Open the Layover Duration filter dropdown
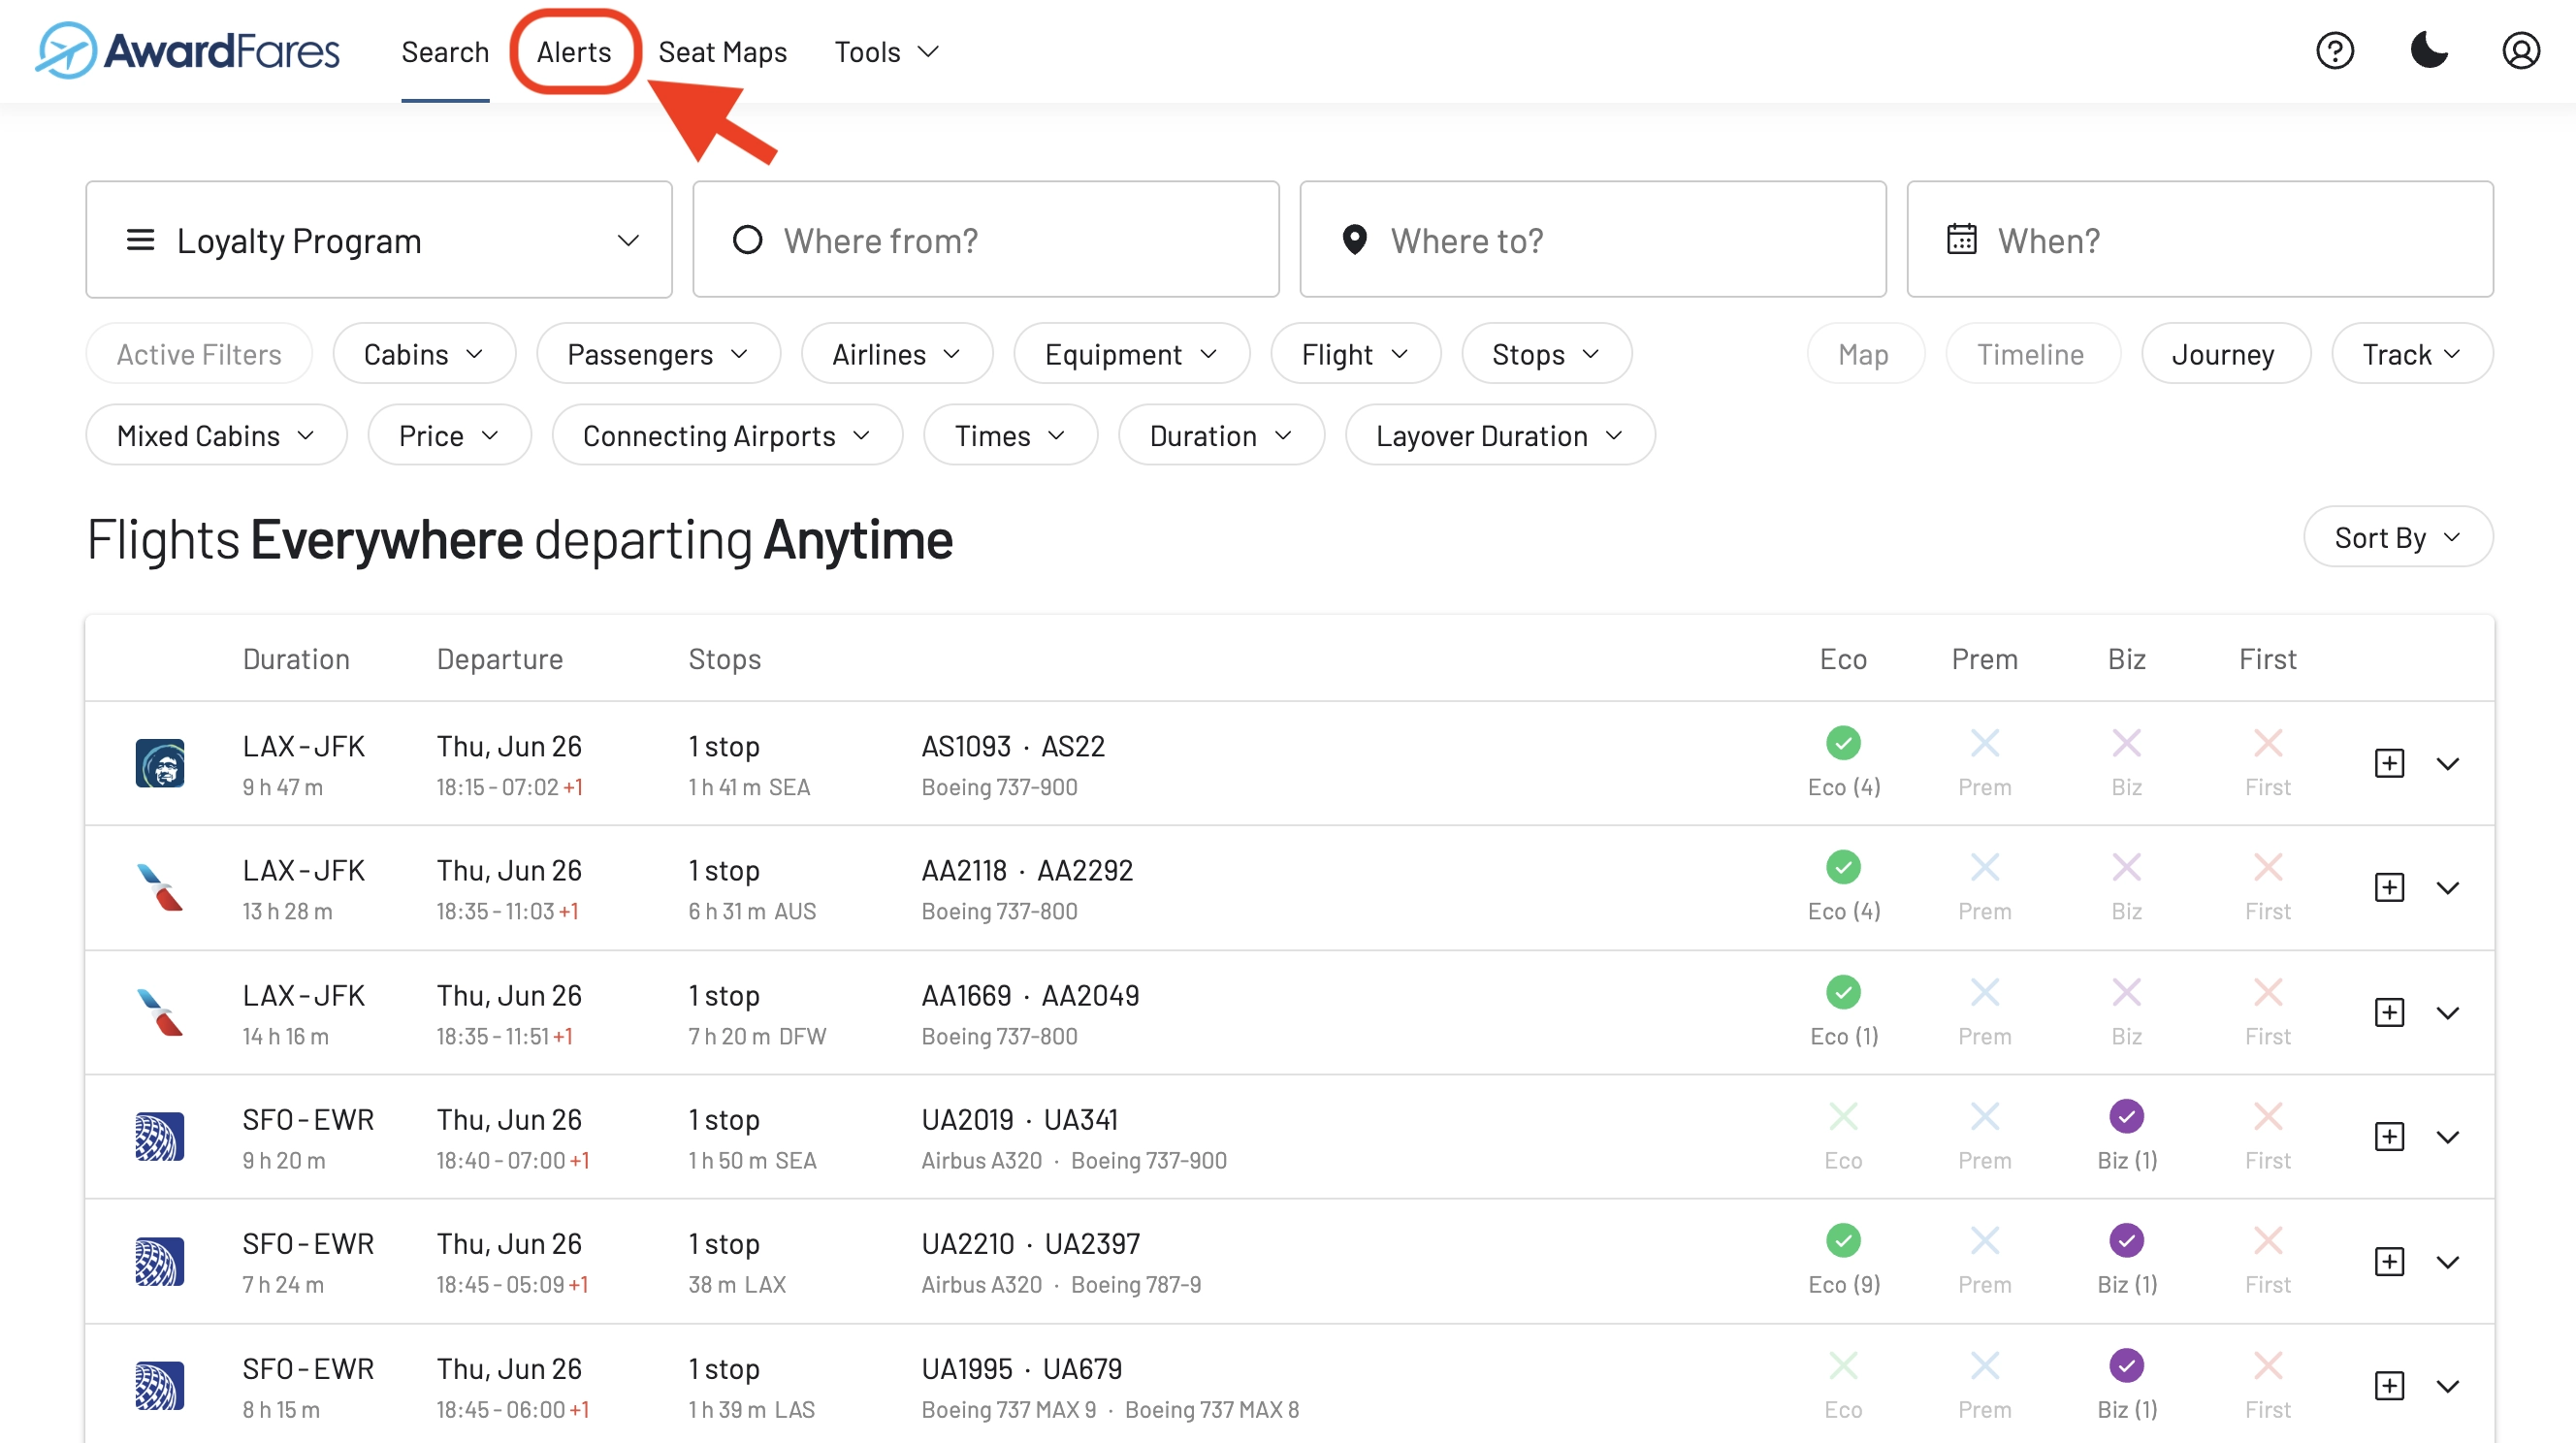The height and width of the screenshot is (1443, 2576). (1499, 435)
